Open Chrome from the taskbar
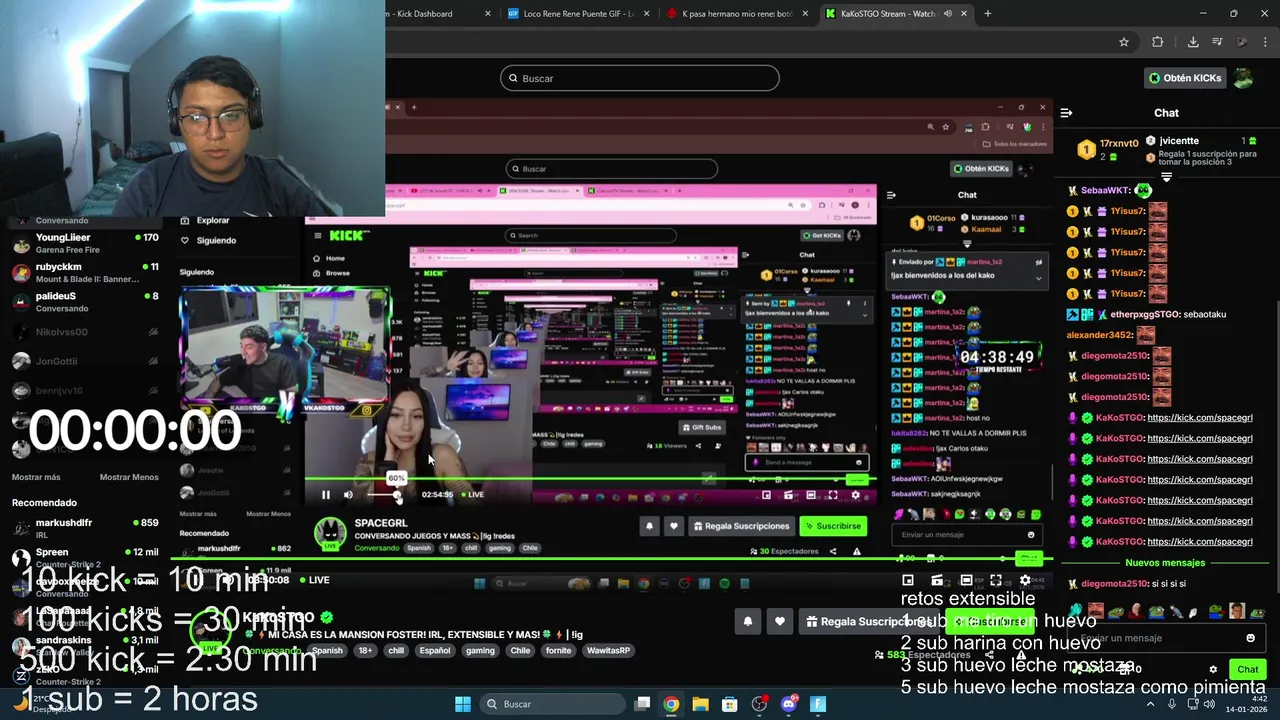Image resolution: width=1280 pixels, height=720 pixels. pyautogui.click(x=671, y=704)
